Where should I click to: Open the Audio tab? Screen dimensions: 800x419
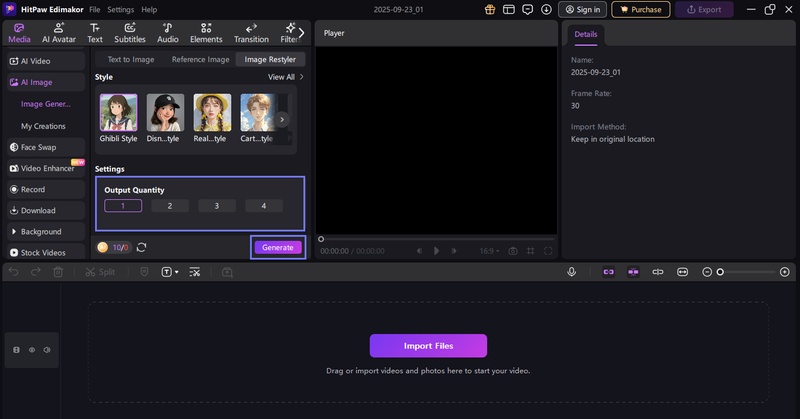167,33
